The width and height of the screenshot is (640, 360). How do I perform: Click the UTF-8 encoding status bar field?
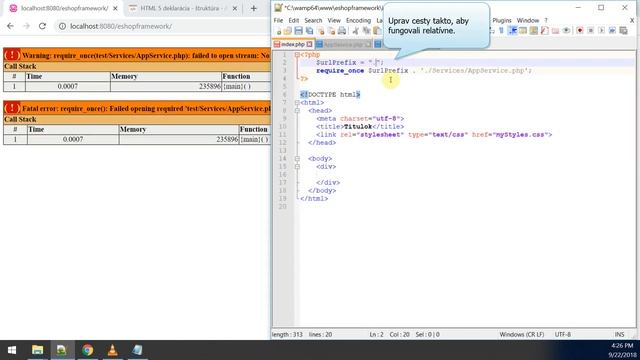pos(562,334)
